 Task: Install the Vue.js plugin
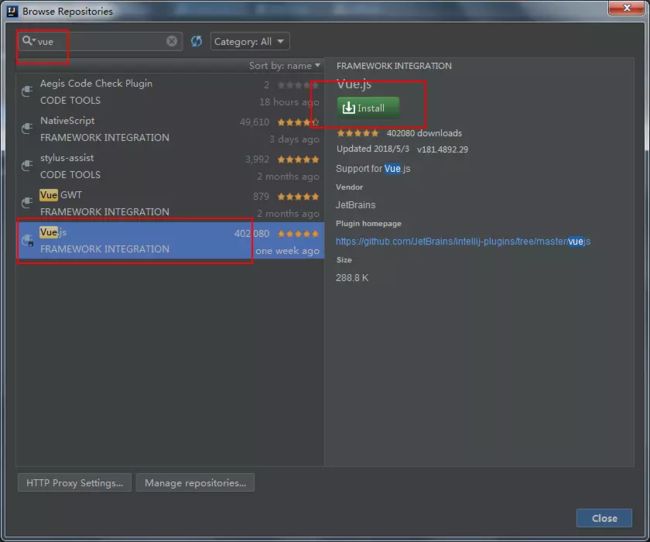tap(368, 108)
